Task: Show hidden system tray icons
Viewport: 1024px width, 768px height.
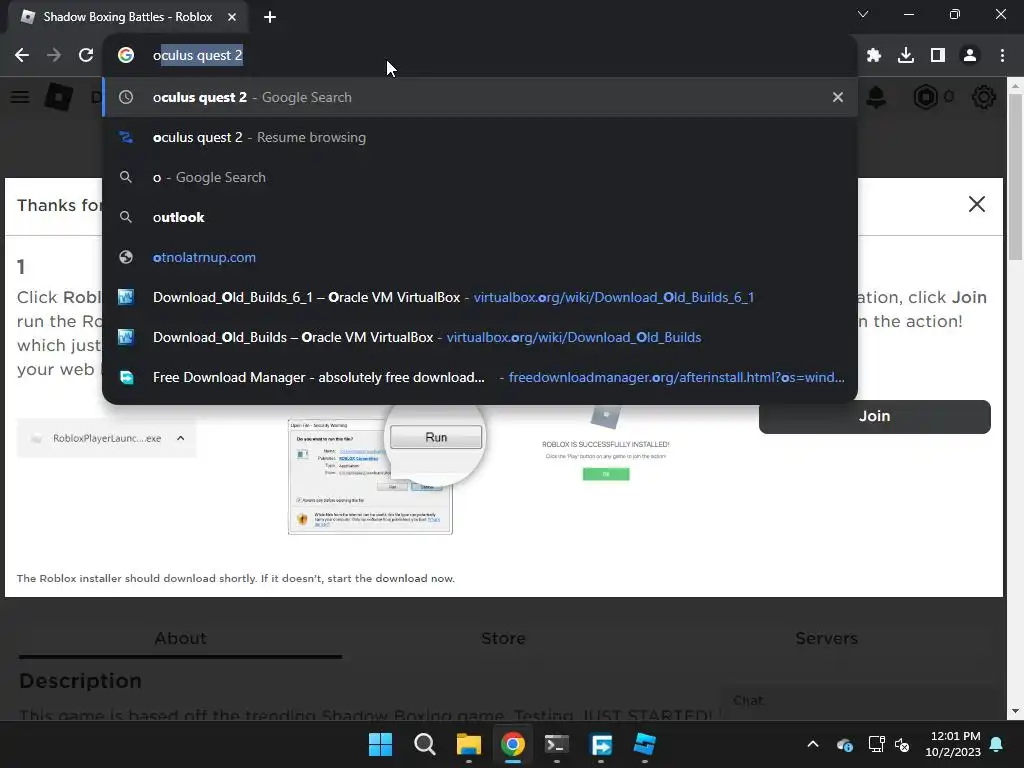Action: pyautogui.click(x=813, y=744)
